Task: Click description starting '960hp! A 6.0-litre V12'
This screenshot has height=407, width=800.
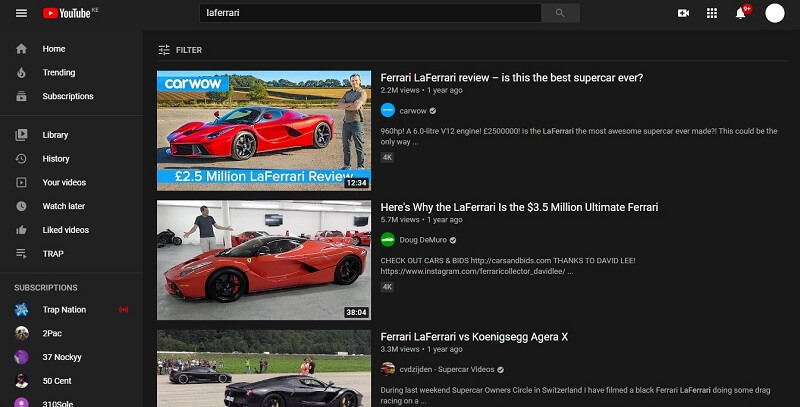Action: (579, 137)
